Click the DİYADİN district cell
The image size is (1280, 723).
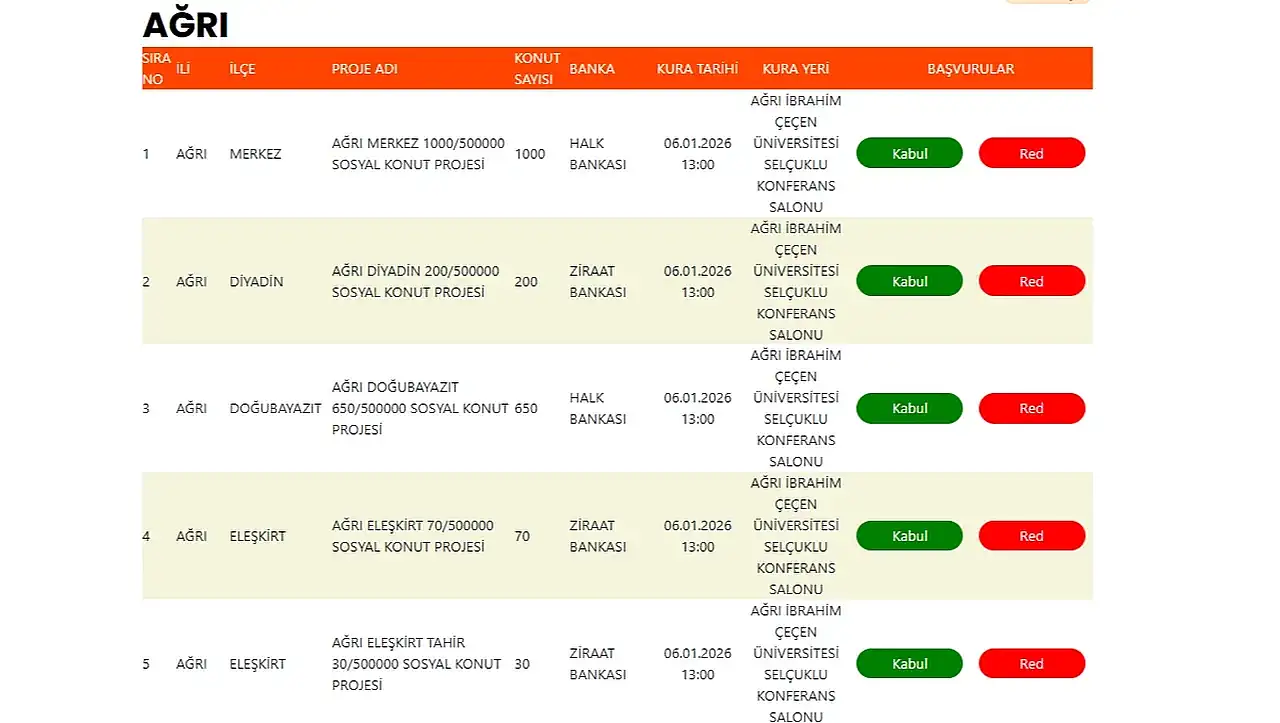pyautogui.click(x=256, y=282)
